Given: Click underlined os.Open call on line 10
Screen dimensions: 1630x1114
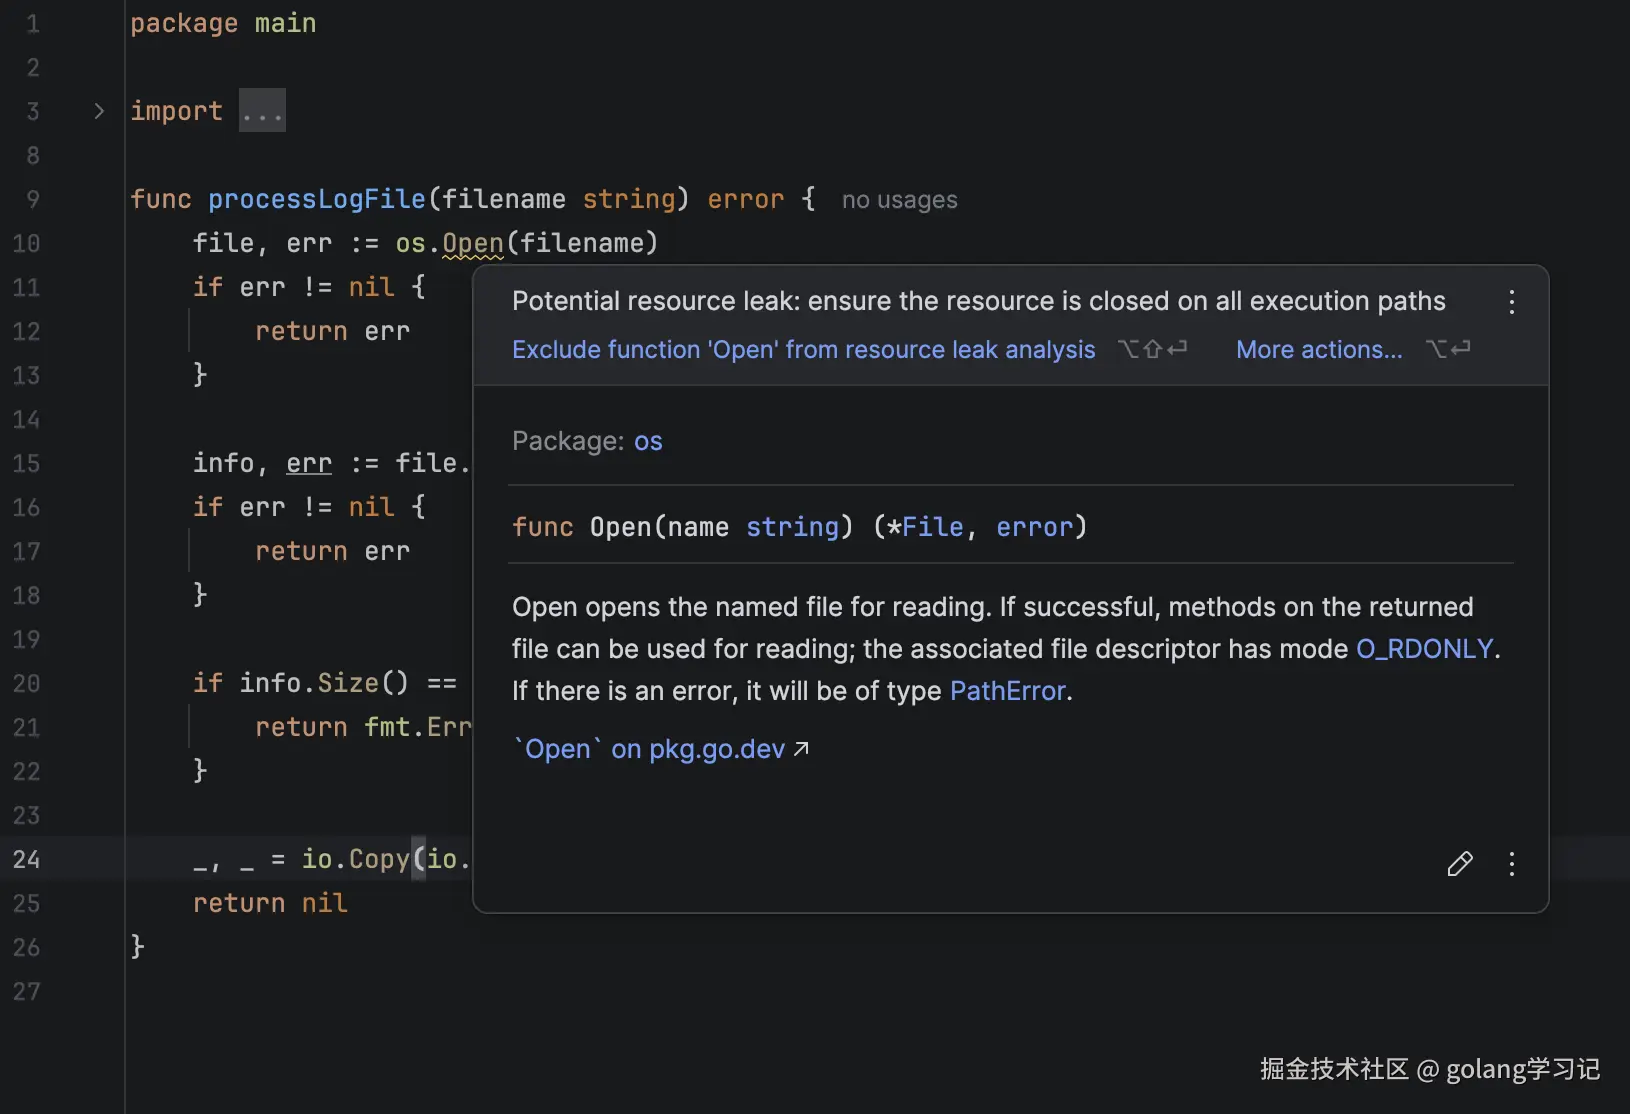Looking at the screenshot, I should 472,243.
